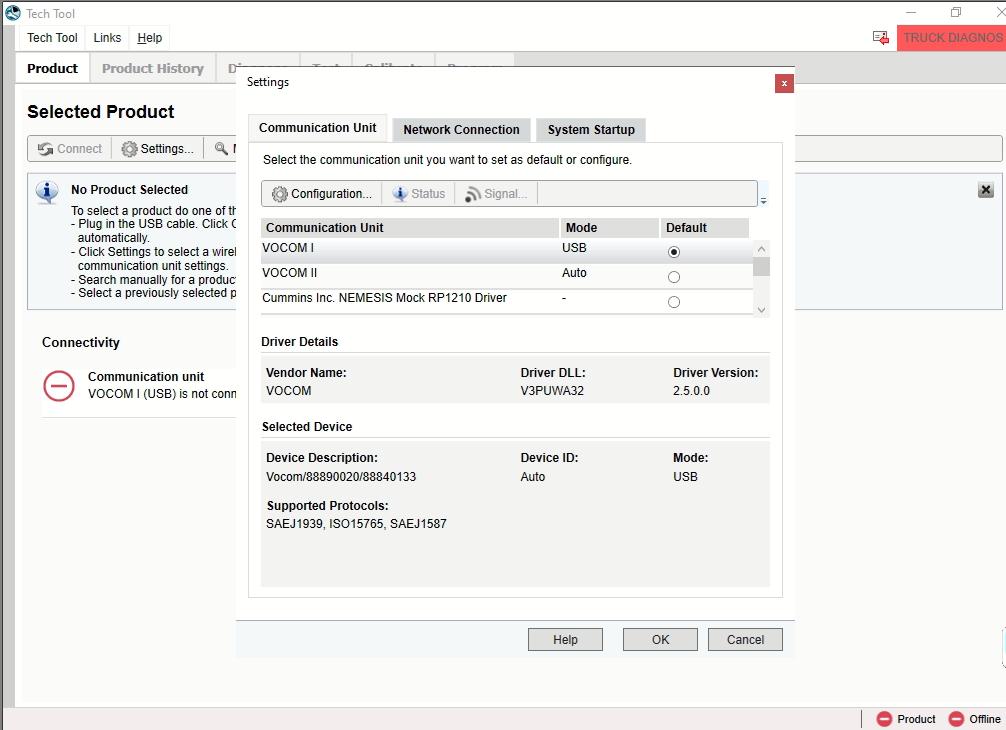
Task: Click the Signal... toolbar button
Action: point(496,194)
